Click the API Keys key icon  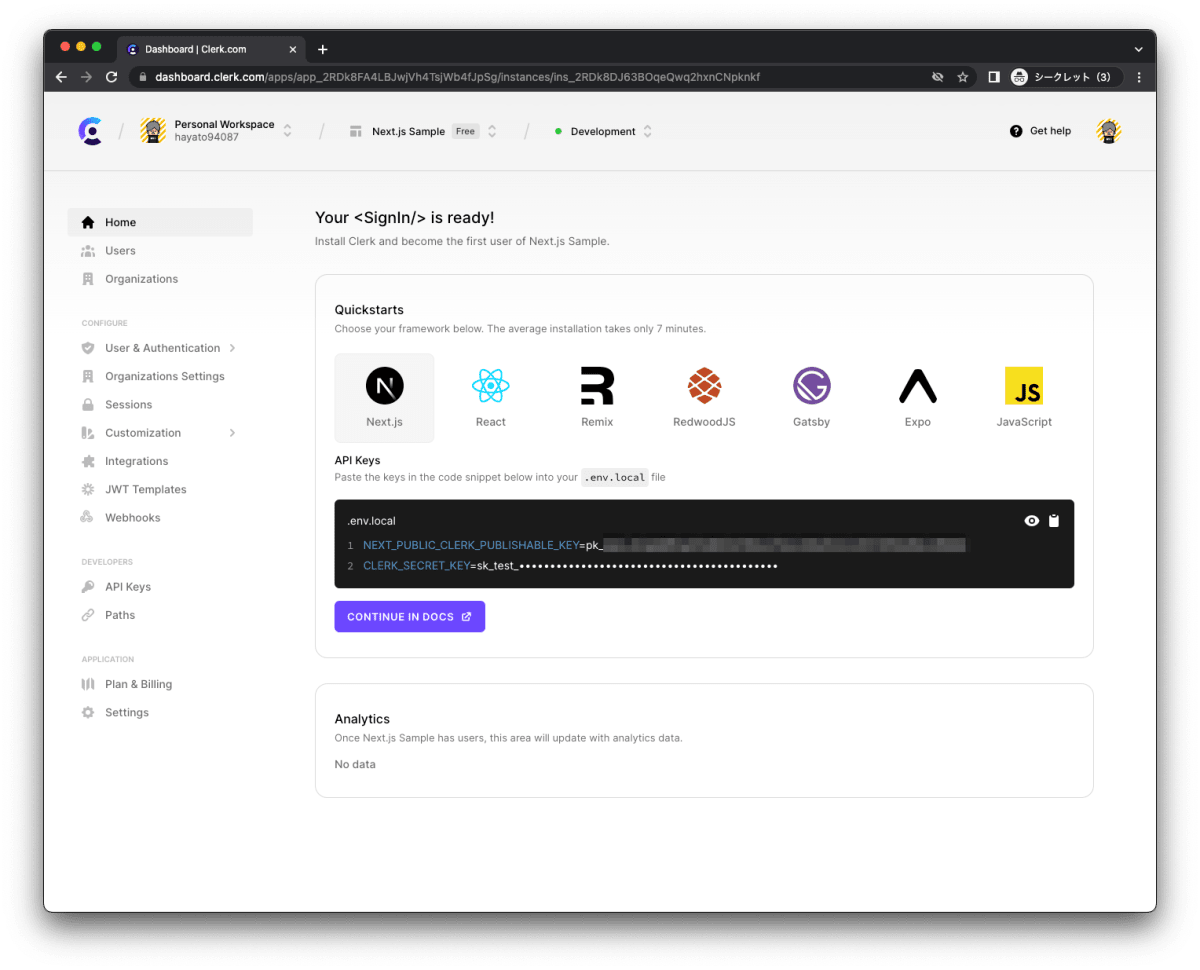coord(88,587)
